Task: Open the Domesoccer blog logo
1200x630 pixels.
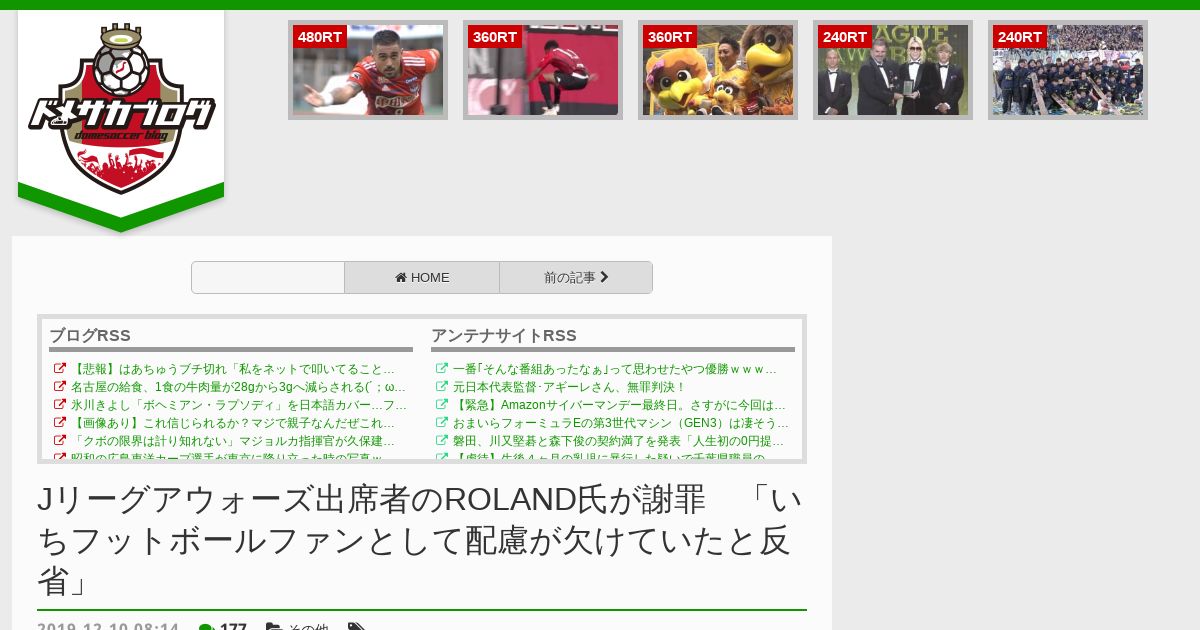Action: [x=121, y=108]
